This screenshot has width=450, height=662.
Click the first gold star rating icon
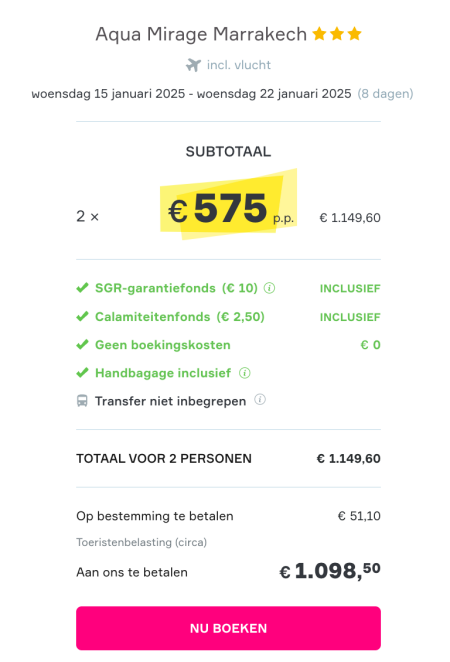tap(320, 33)
